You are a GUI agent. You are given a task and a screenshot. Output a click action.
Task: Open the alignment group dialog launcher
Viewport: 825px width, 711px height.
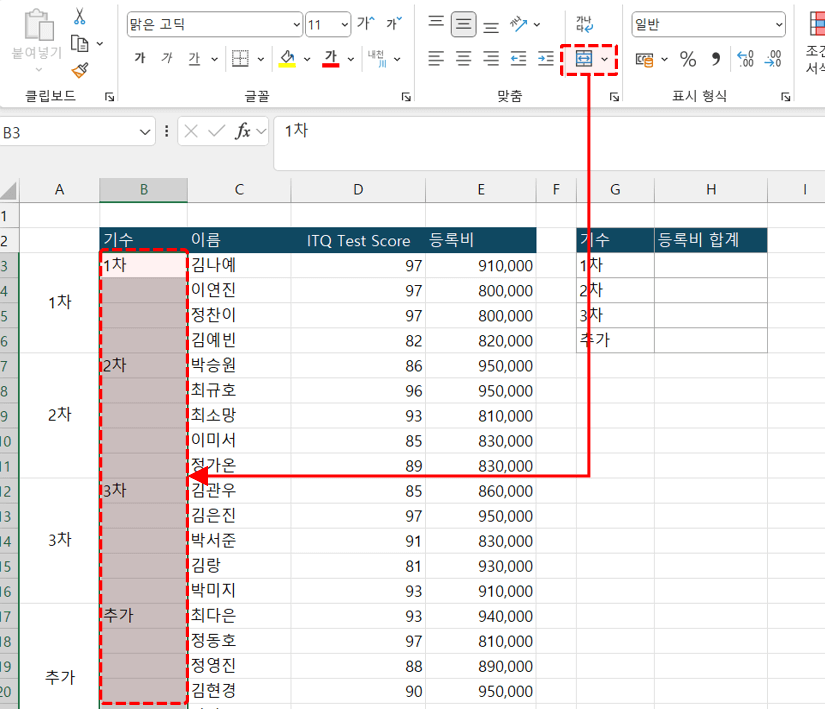[613, 97]
